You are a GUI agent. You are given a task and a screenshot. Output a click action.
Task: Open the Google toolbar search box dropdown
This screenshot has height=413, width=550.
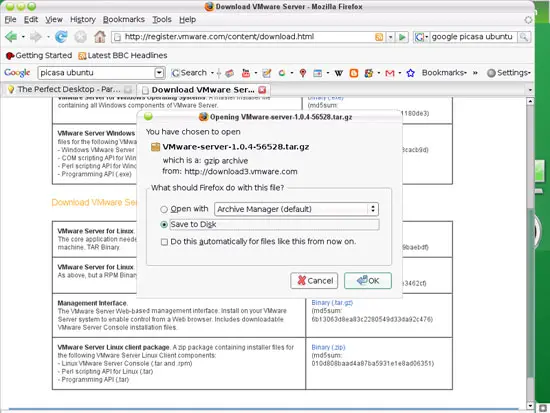pos(159,73)
